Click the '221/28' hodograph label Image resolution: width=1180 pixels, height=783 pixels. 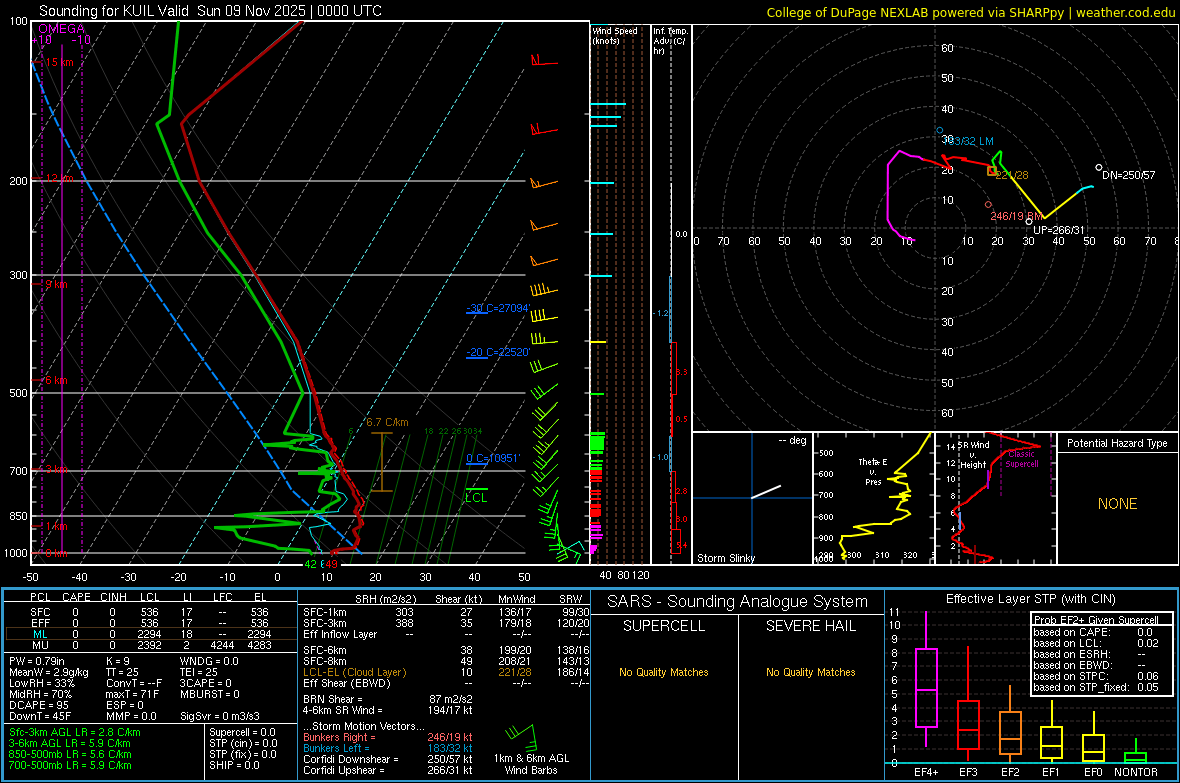(1012, 175)
